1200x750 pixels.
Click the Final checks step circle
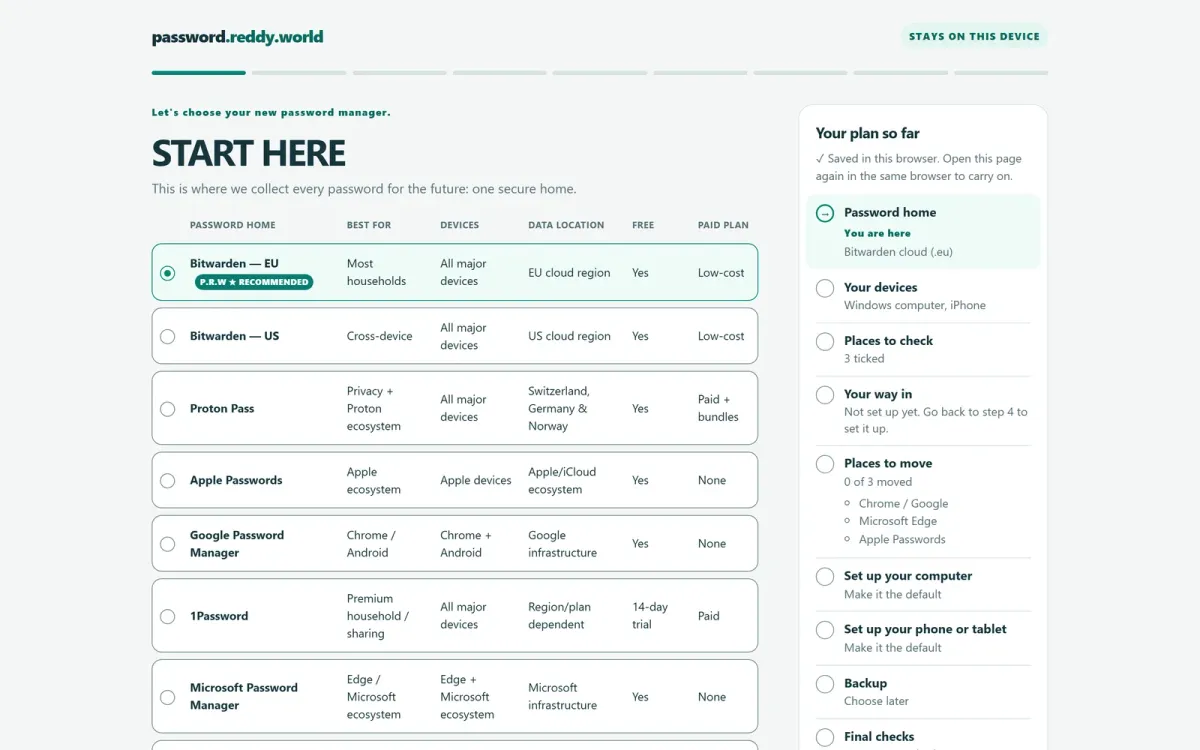click(825, 738)
